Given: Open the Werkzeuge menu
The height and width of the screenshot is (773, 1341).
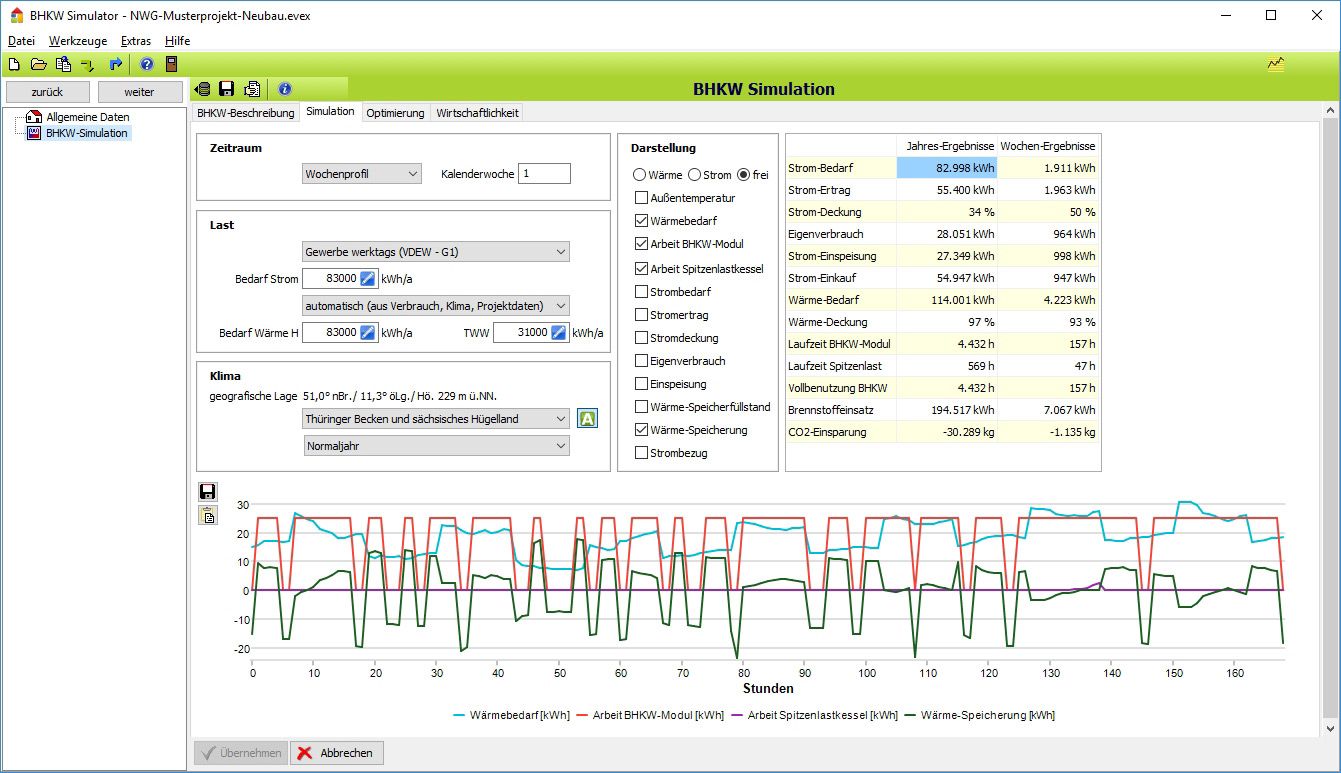Looking at the screenshot, I should pyautogui.click(x=78, y=41).
